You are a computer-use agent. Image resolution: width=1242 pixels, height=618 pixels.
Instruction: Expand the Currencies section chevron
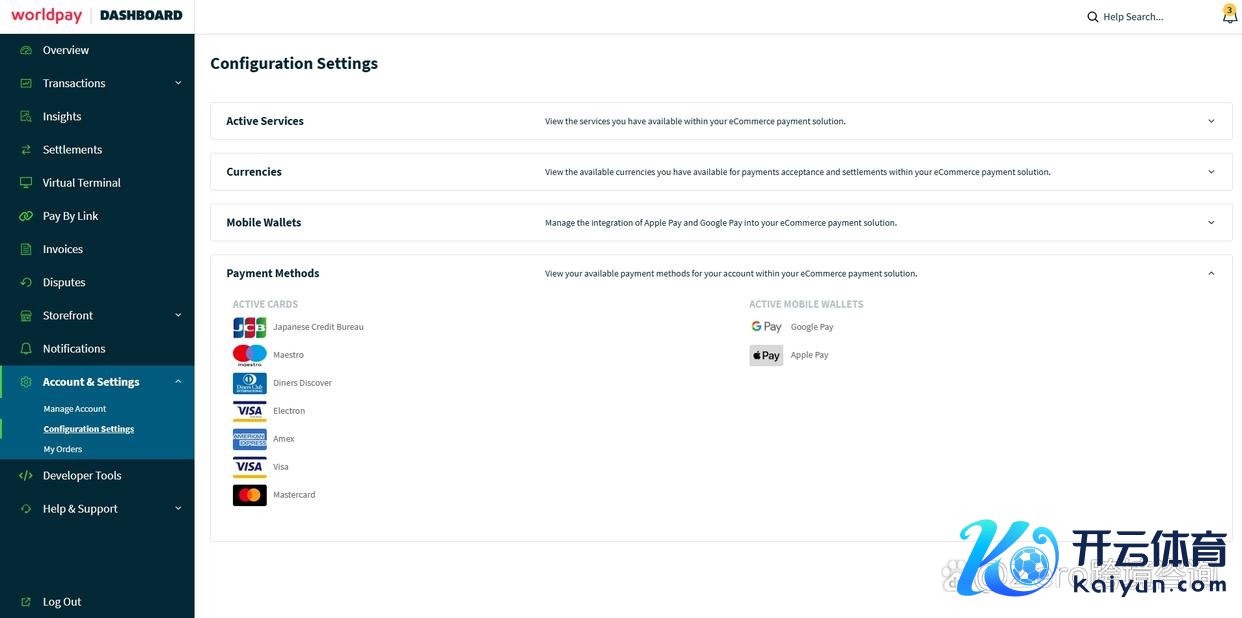(x=1211, y=172)
